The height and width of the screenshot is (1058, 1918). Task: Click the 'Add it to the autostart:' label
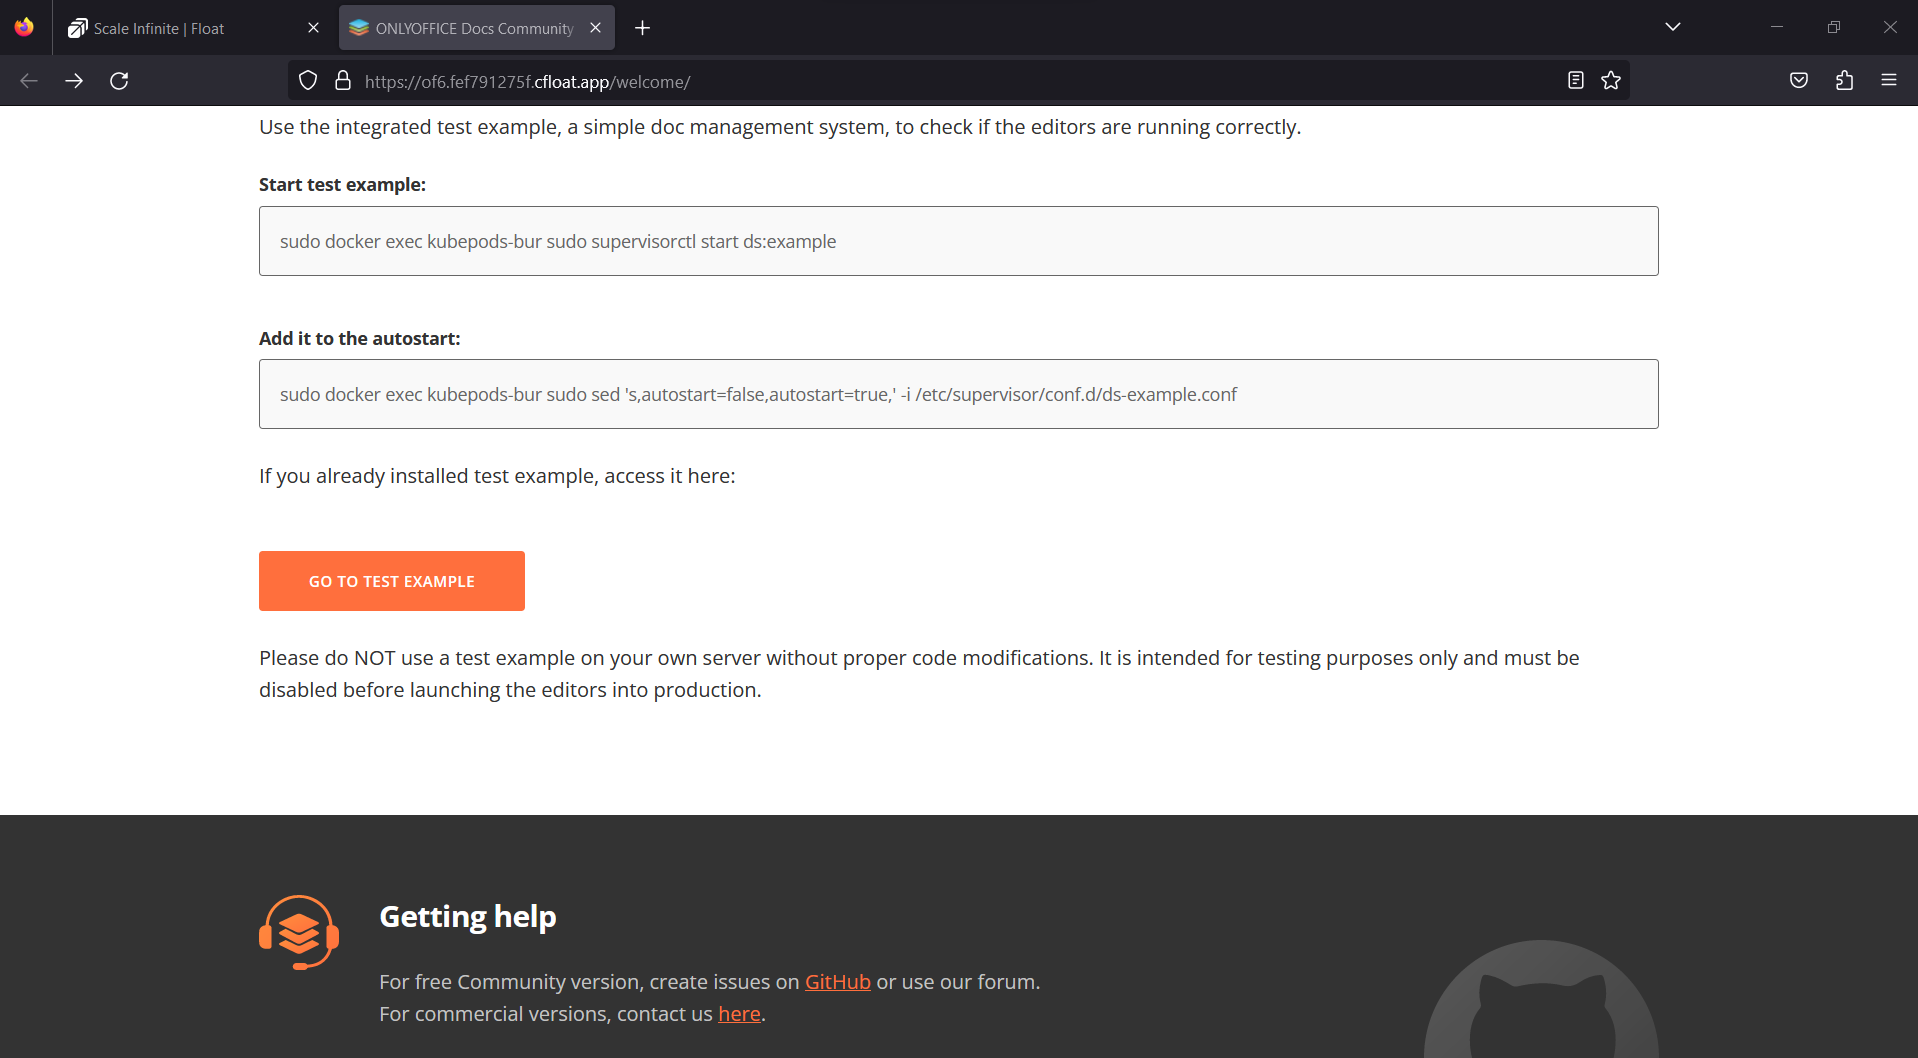click(360, 339)
